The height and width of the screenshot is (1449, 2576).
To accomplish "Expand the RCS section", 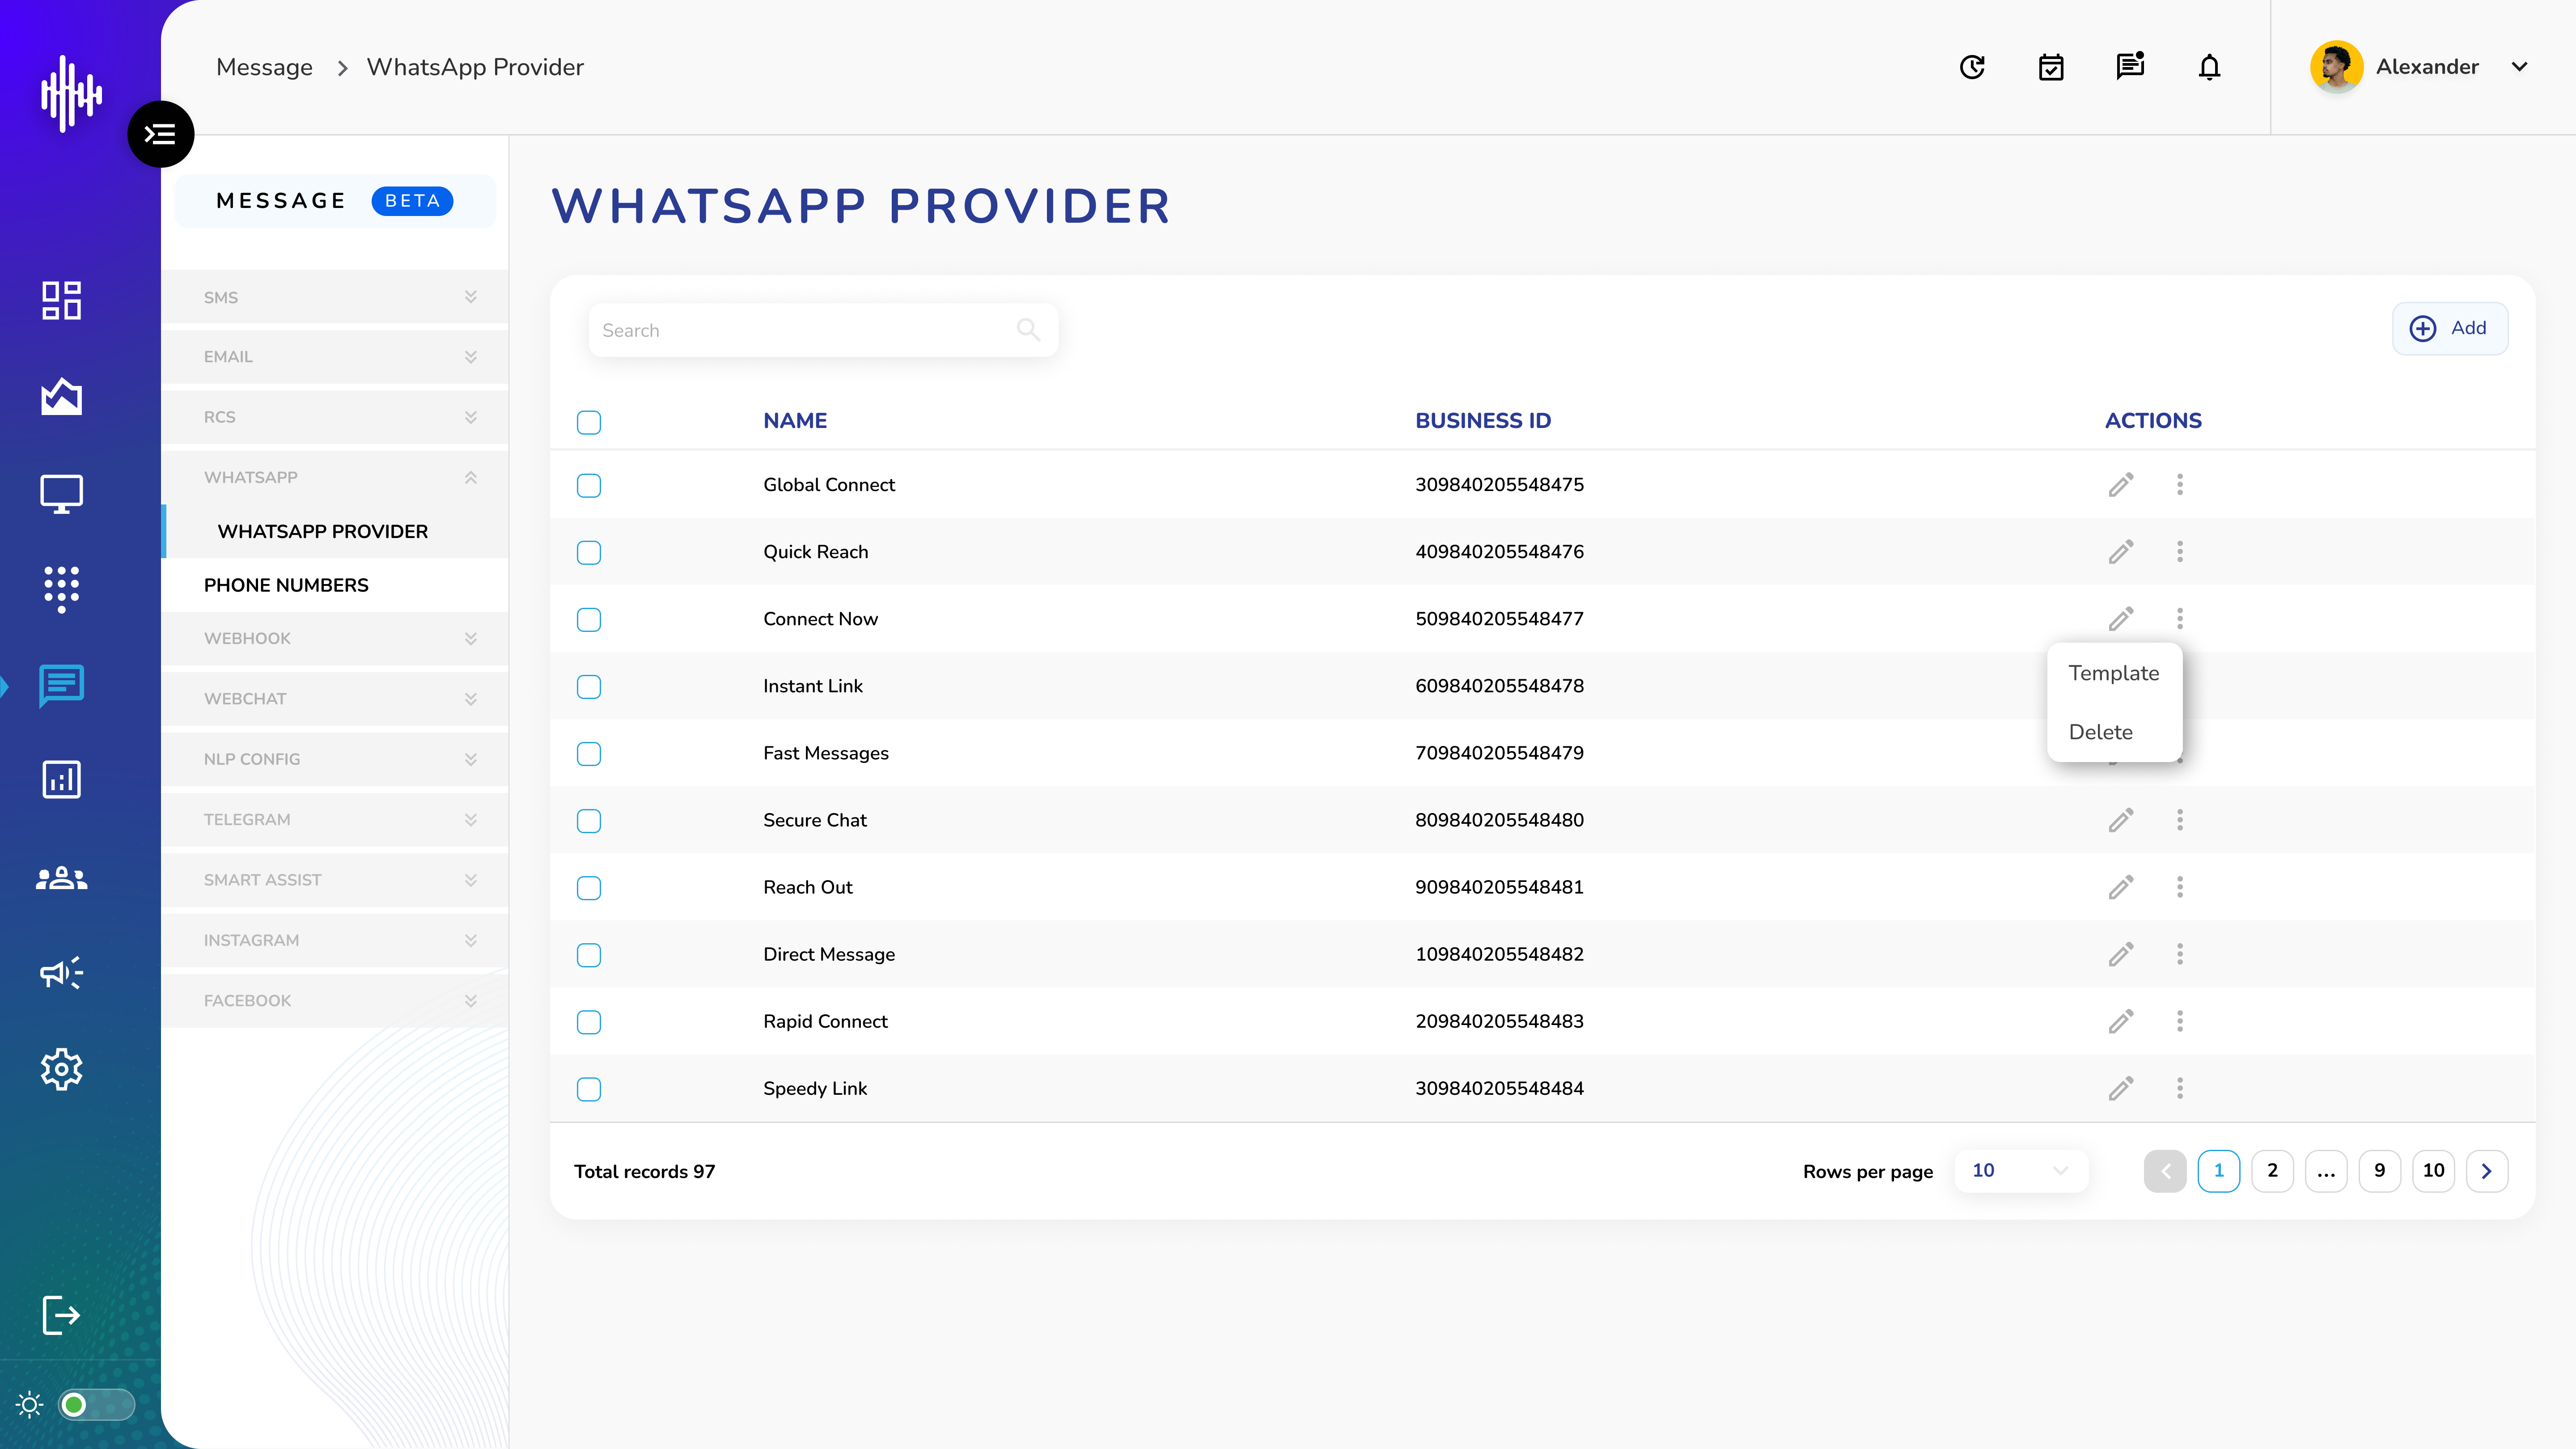I will click(x=335, y=417).
